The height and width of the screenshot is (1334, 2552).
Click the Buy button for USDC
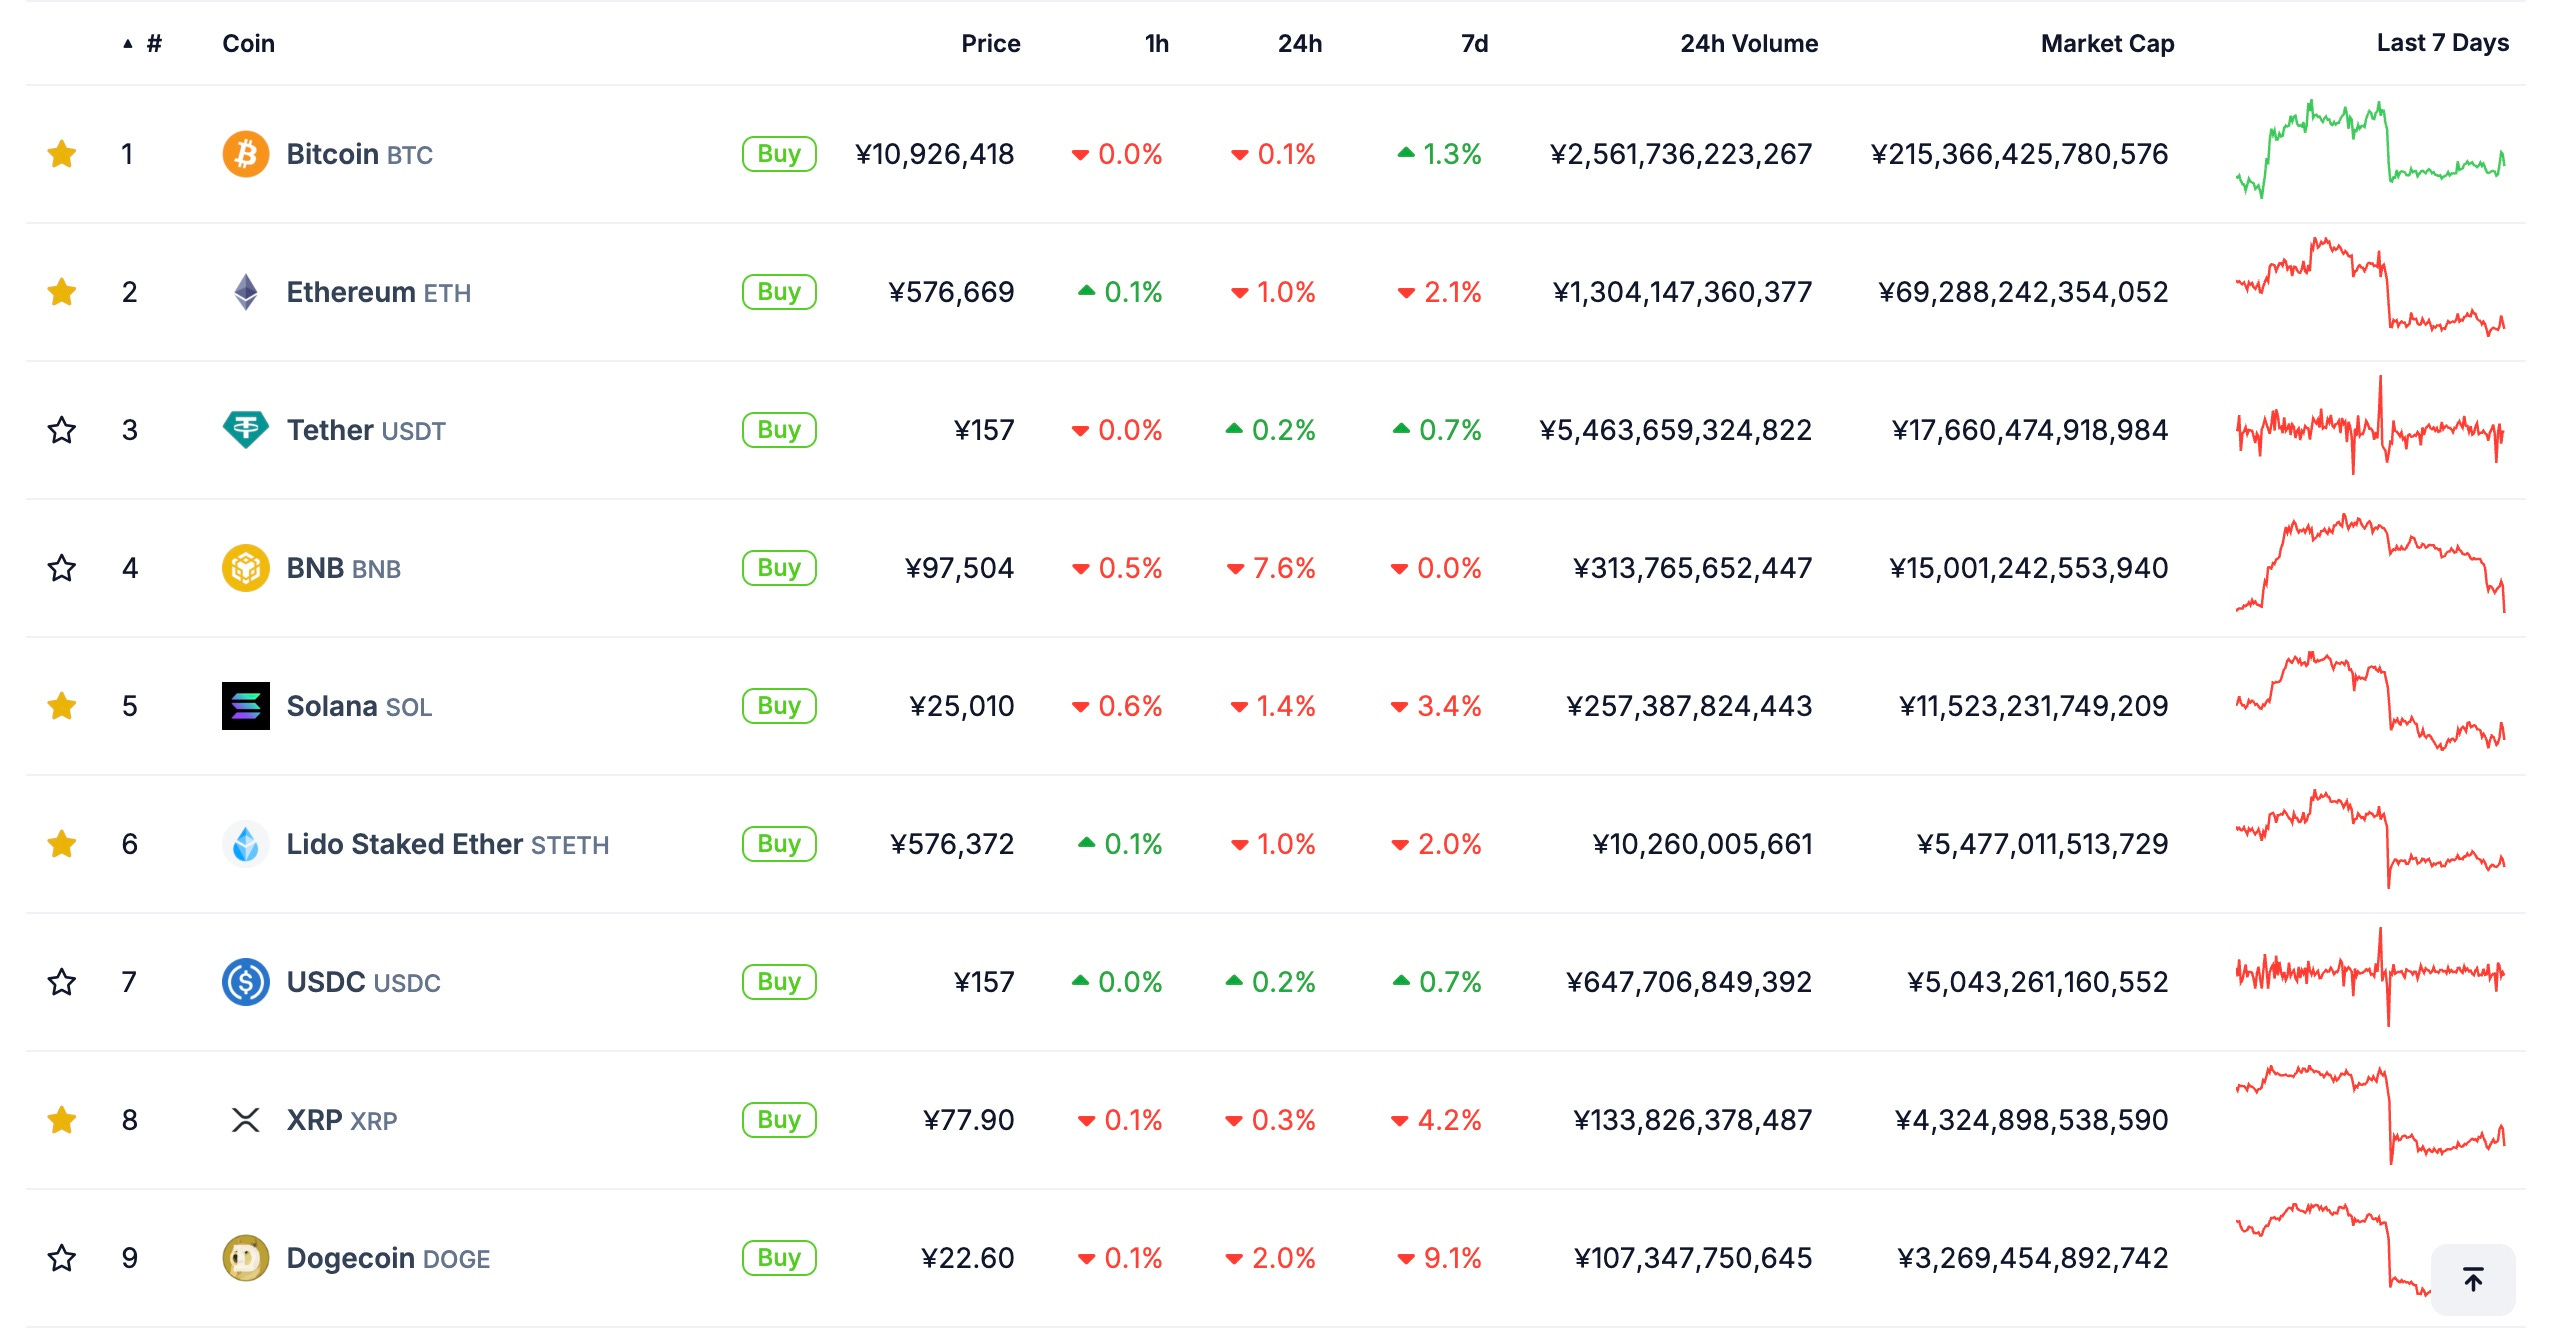(x=779, y=982)
